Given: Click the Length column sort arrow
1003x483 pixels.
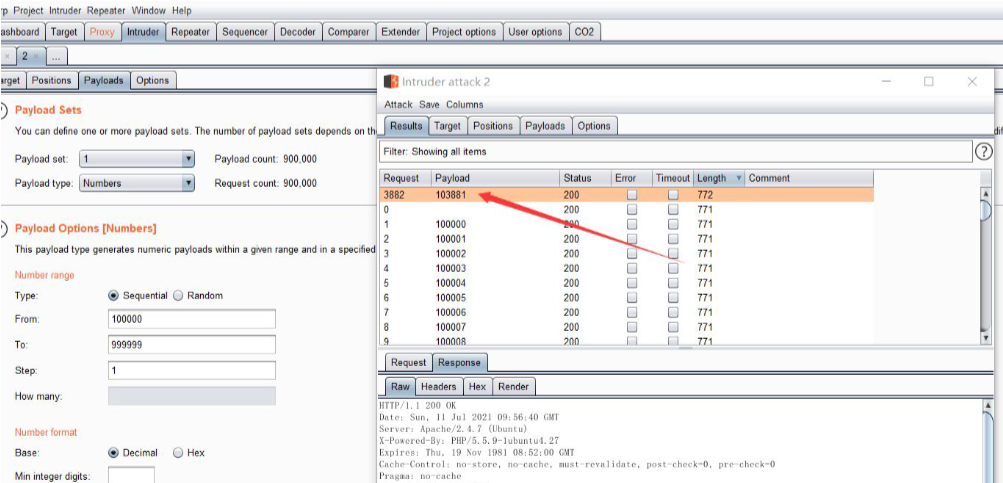Looking at the screenshot, I should (739, 178).
